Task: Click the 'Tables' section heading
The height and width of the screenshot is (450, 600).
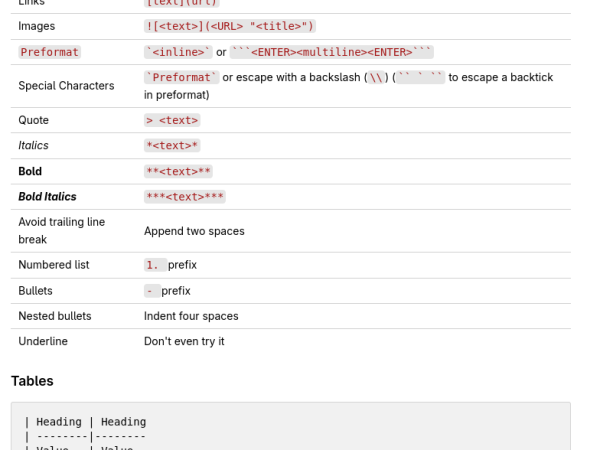Action: click(32, 381)
